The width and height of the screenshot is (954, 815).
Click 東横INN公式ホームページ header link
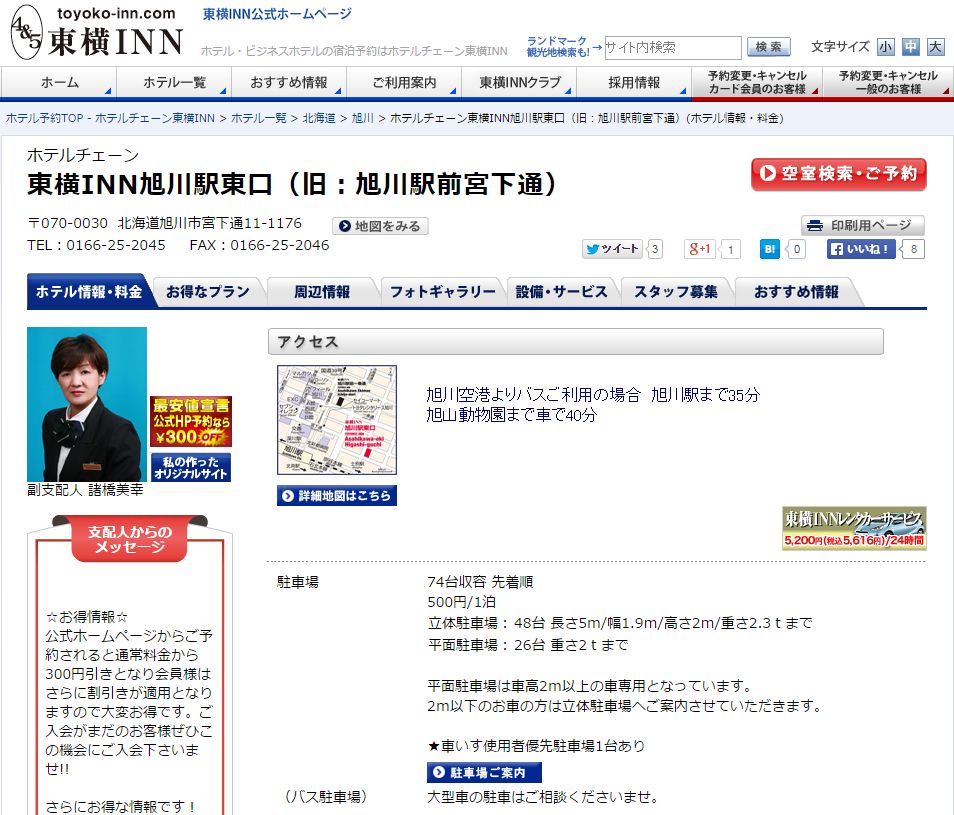(277, 14)
